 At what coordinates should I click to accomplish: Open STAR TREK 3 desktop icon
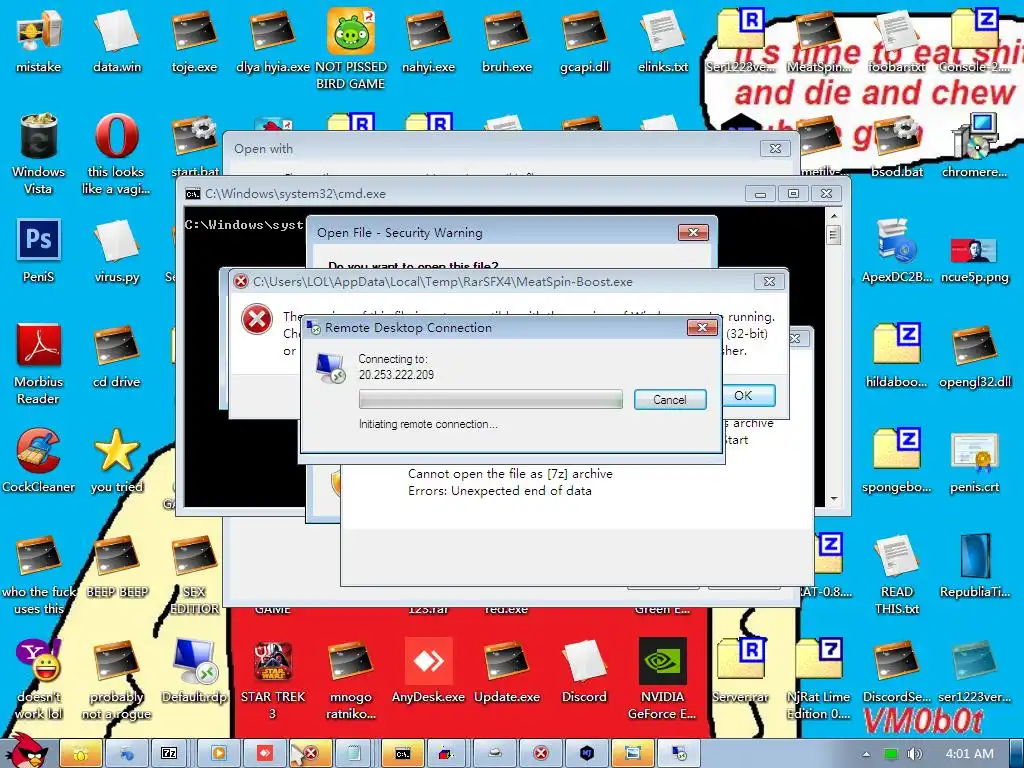tap(273, 679)
